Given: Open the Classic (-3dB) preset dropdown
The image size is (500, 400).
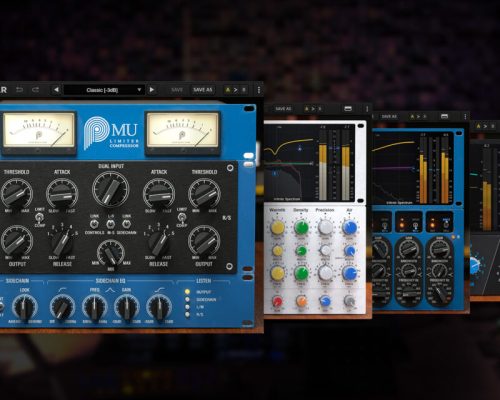Looking at the screenshot, I should (103, 90).
